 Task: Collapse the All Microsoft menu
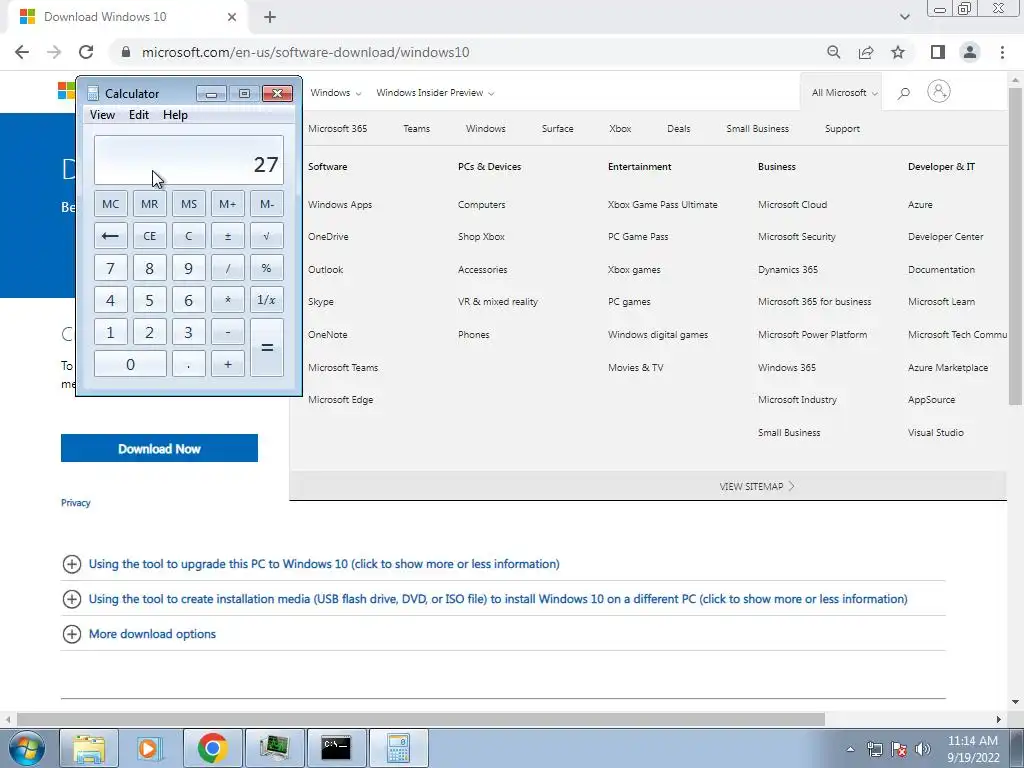click(844, 93)
